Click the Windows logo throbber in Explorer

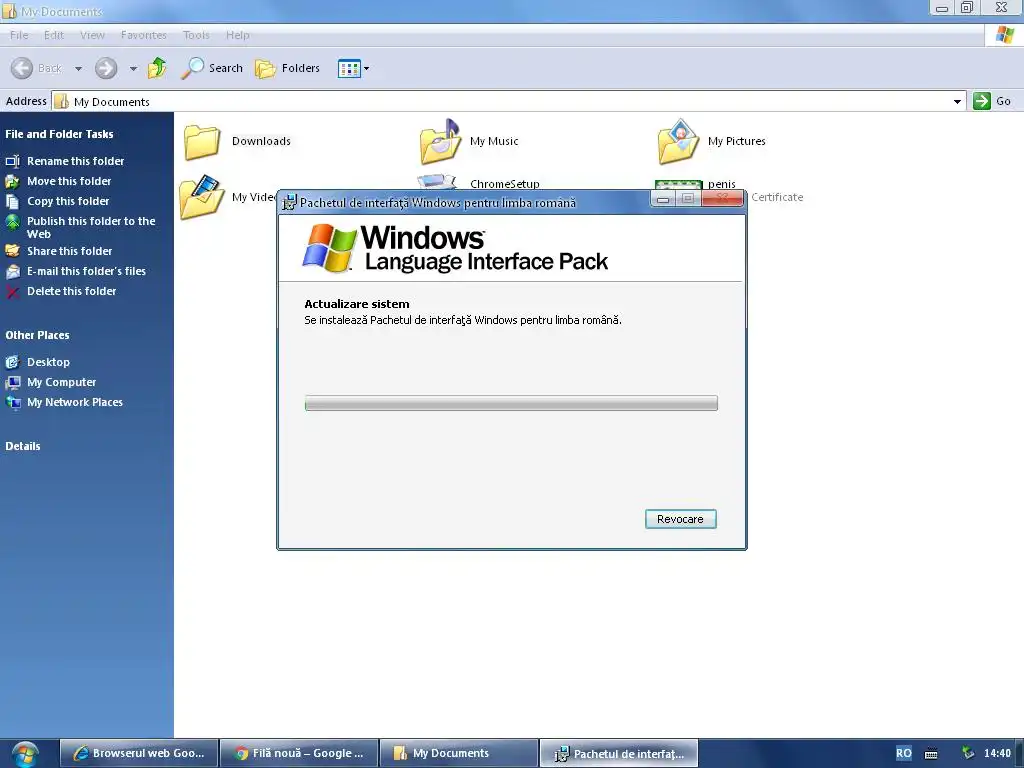tap(1004, 35)
